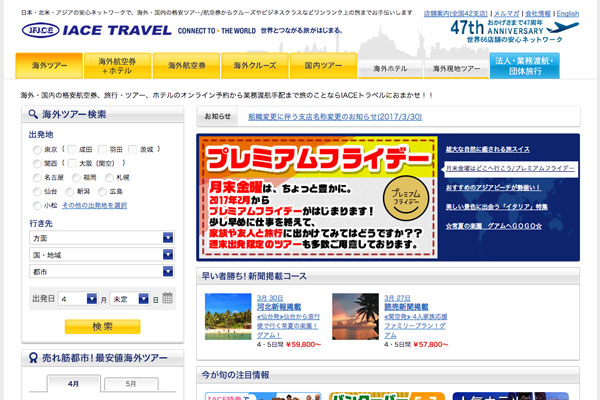Select 小松 departure radio button
Screen dimensions: 600x400
coord(37,206)
